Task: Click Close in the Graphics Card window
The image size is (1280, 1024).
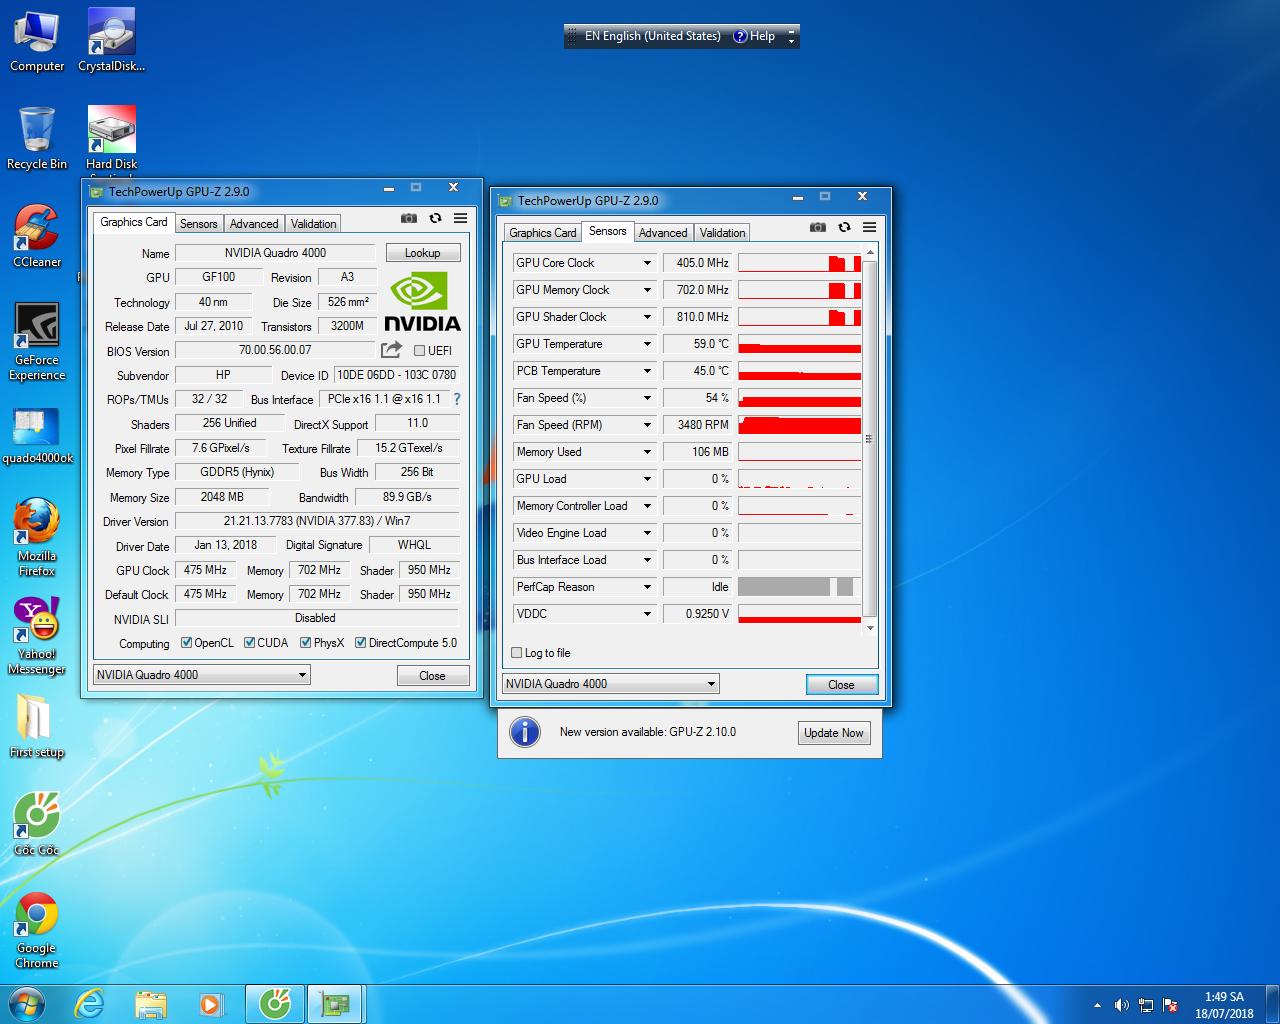Action: pos(432,676)
